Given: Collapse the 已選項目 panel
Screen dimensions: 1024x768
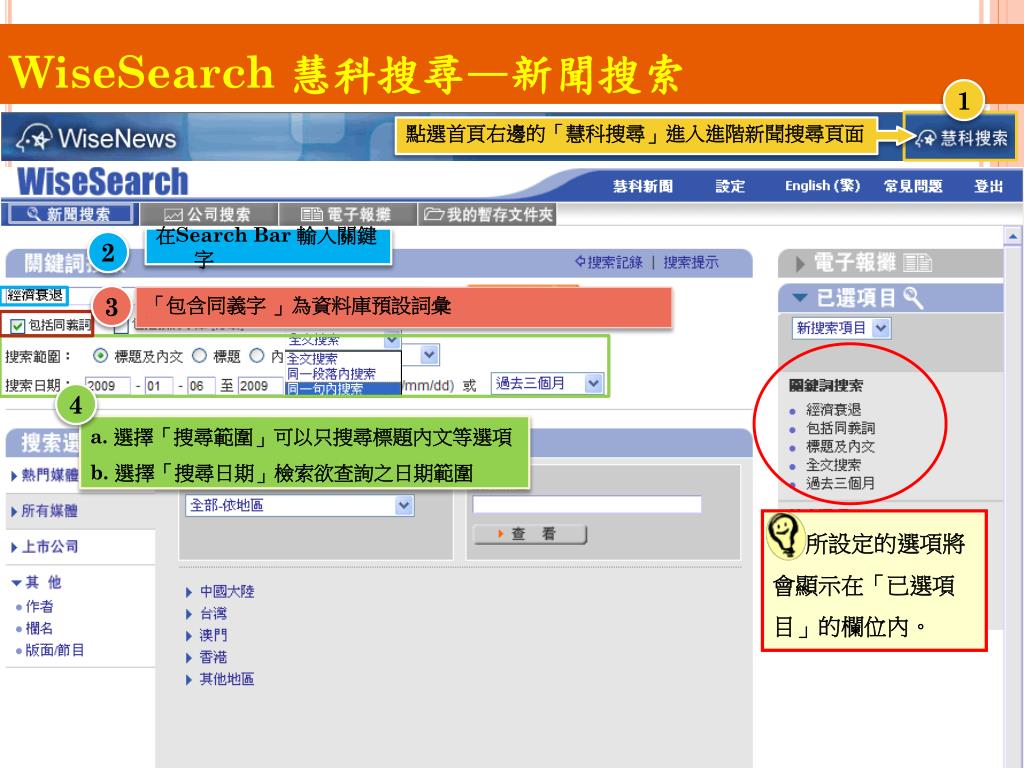Looking at the screenshot, I should 800,298.
